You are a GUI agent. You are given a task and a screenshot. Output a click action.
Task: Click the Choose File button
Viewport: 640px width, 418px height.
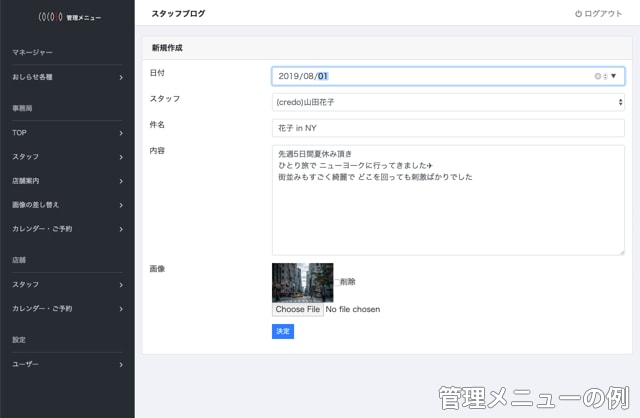pyautogui.click(x=298, y=309)
